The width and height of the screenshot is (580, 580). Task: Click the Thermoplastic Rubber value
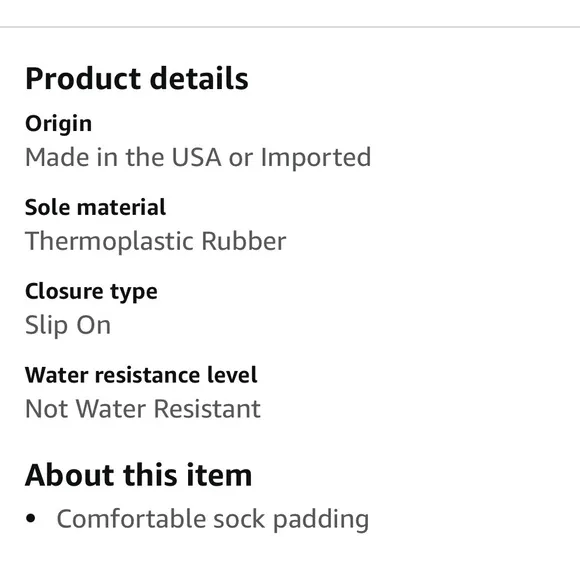[155, 242]
